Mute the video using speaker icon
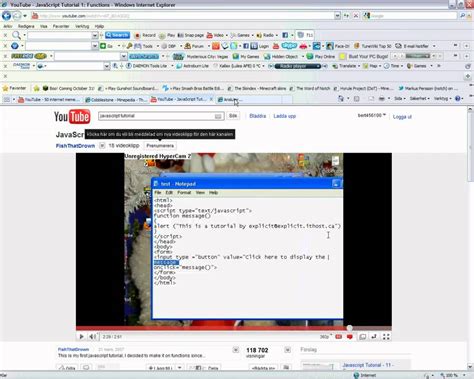 93,337
